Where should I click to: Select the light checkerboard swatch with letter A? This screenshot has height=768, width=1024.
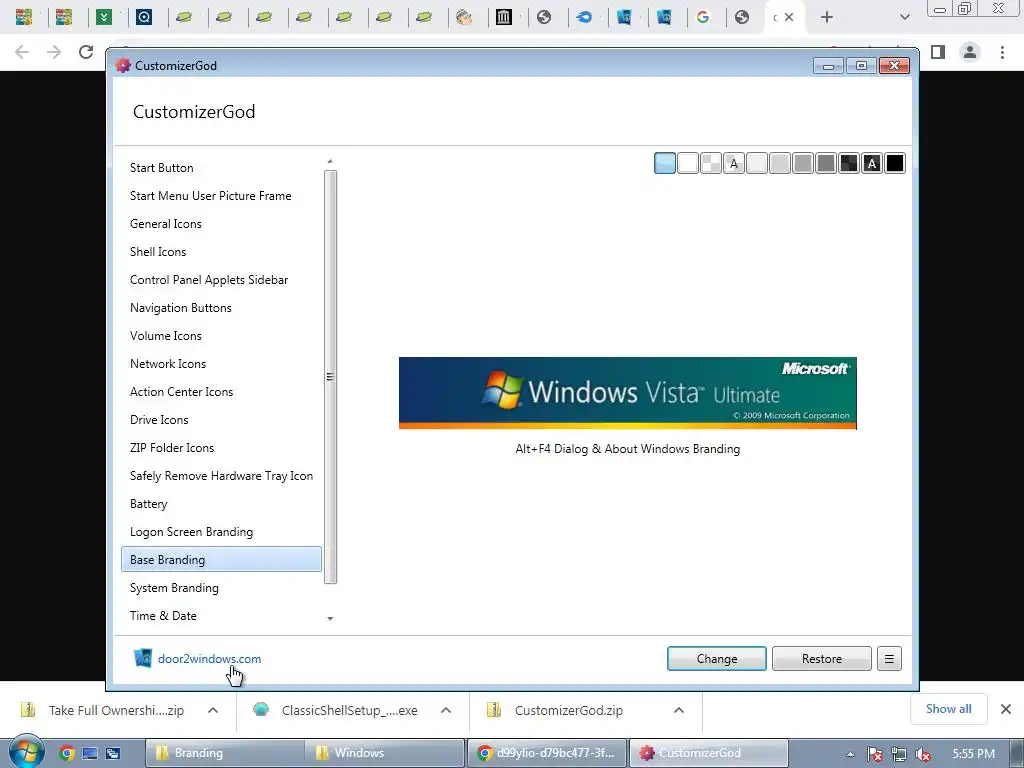point(734,163)
